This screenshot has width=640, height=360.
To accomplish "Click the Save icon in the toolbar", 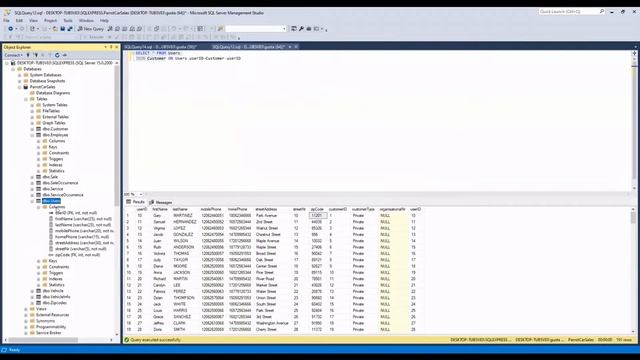I will 62,29.
